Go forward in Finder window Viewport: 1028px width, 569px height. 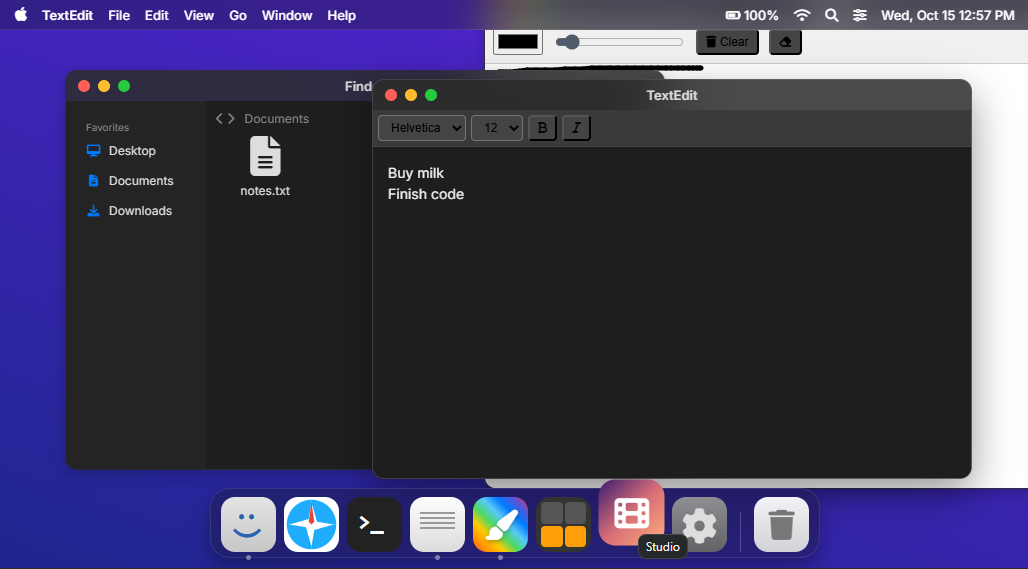point(231,119)
